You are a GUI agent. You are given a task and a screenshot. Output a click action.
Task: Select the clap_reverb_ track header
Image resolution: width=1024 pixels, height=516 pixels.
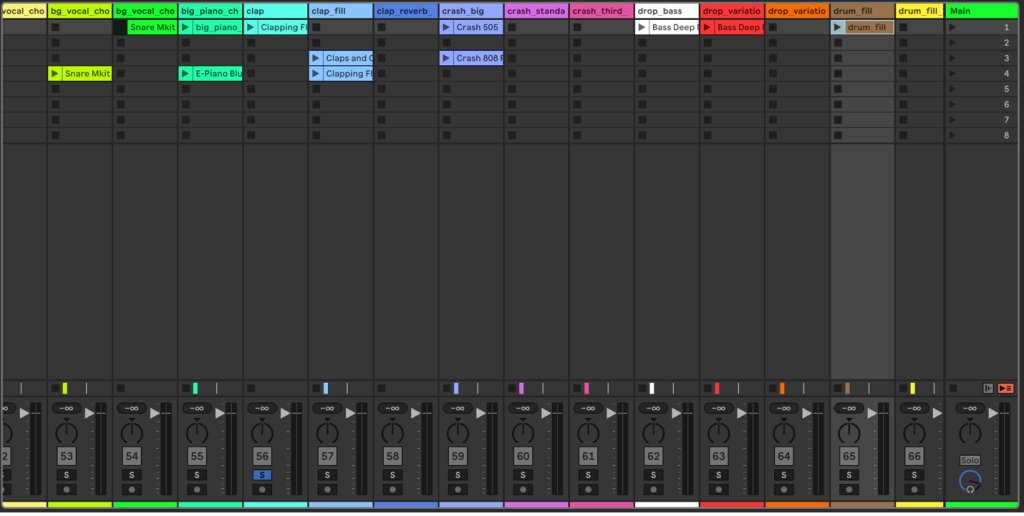pos(406,11)
